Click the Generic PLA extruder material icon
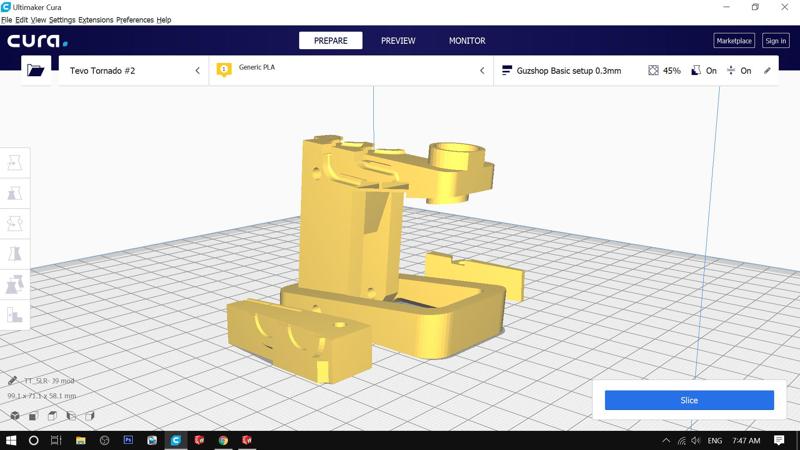Image resolution: width=800 pixels, height=450 pixels. click(224, 69)
